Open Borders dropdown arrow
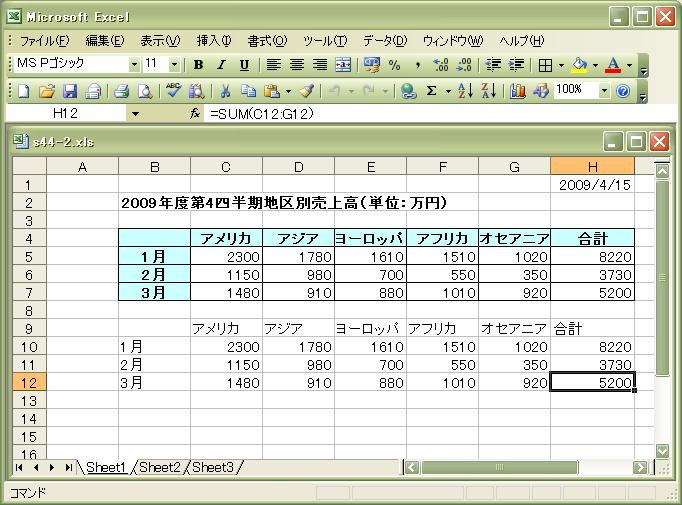This screenshot has height=505, width=682. click(561, 65)
